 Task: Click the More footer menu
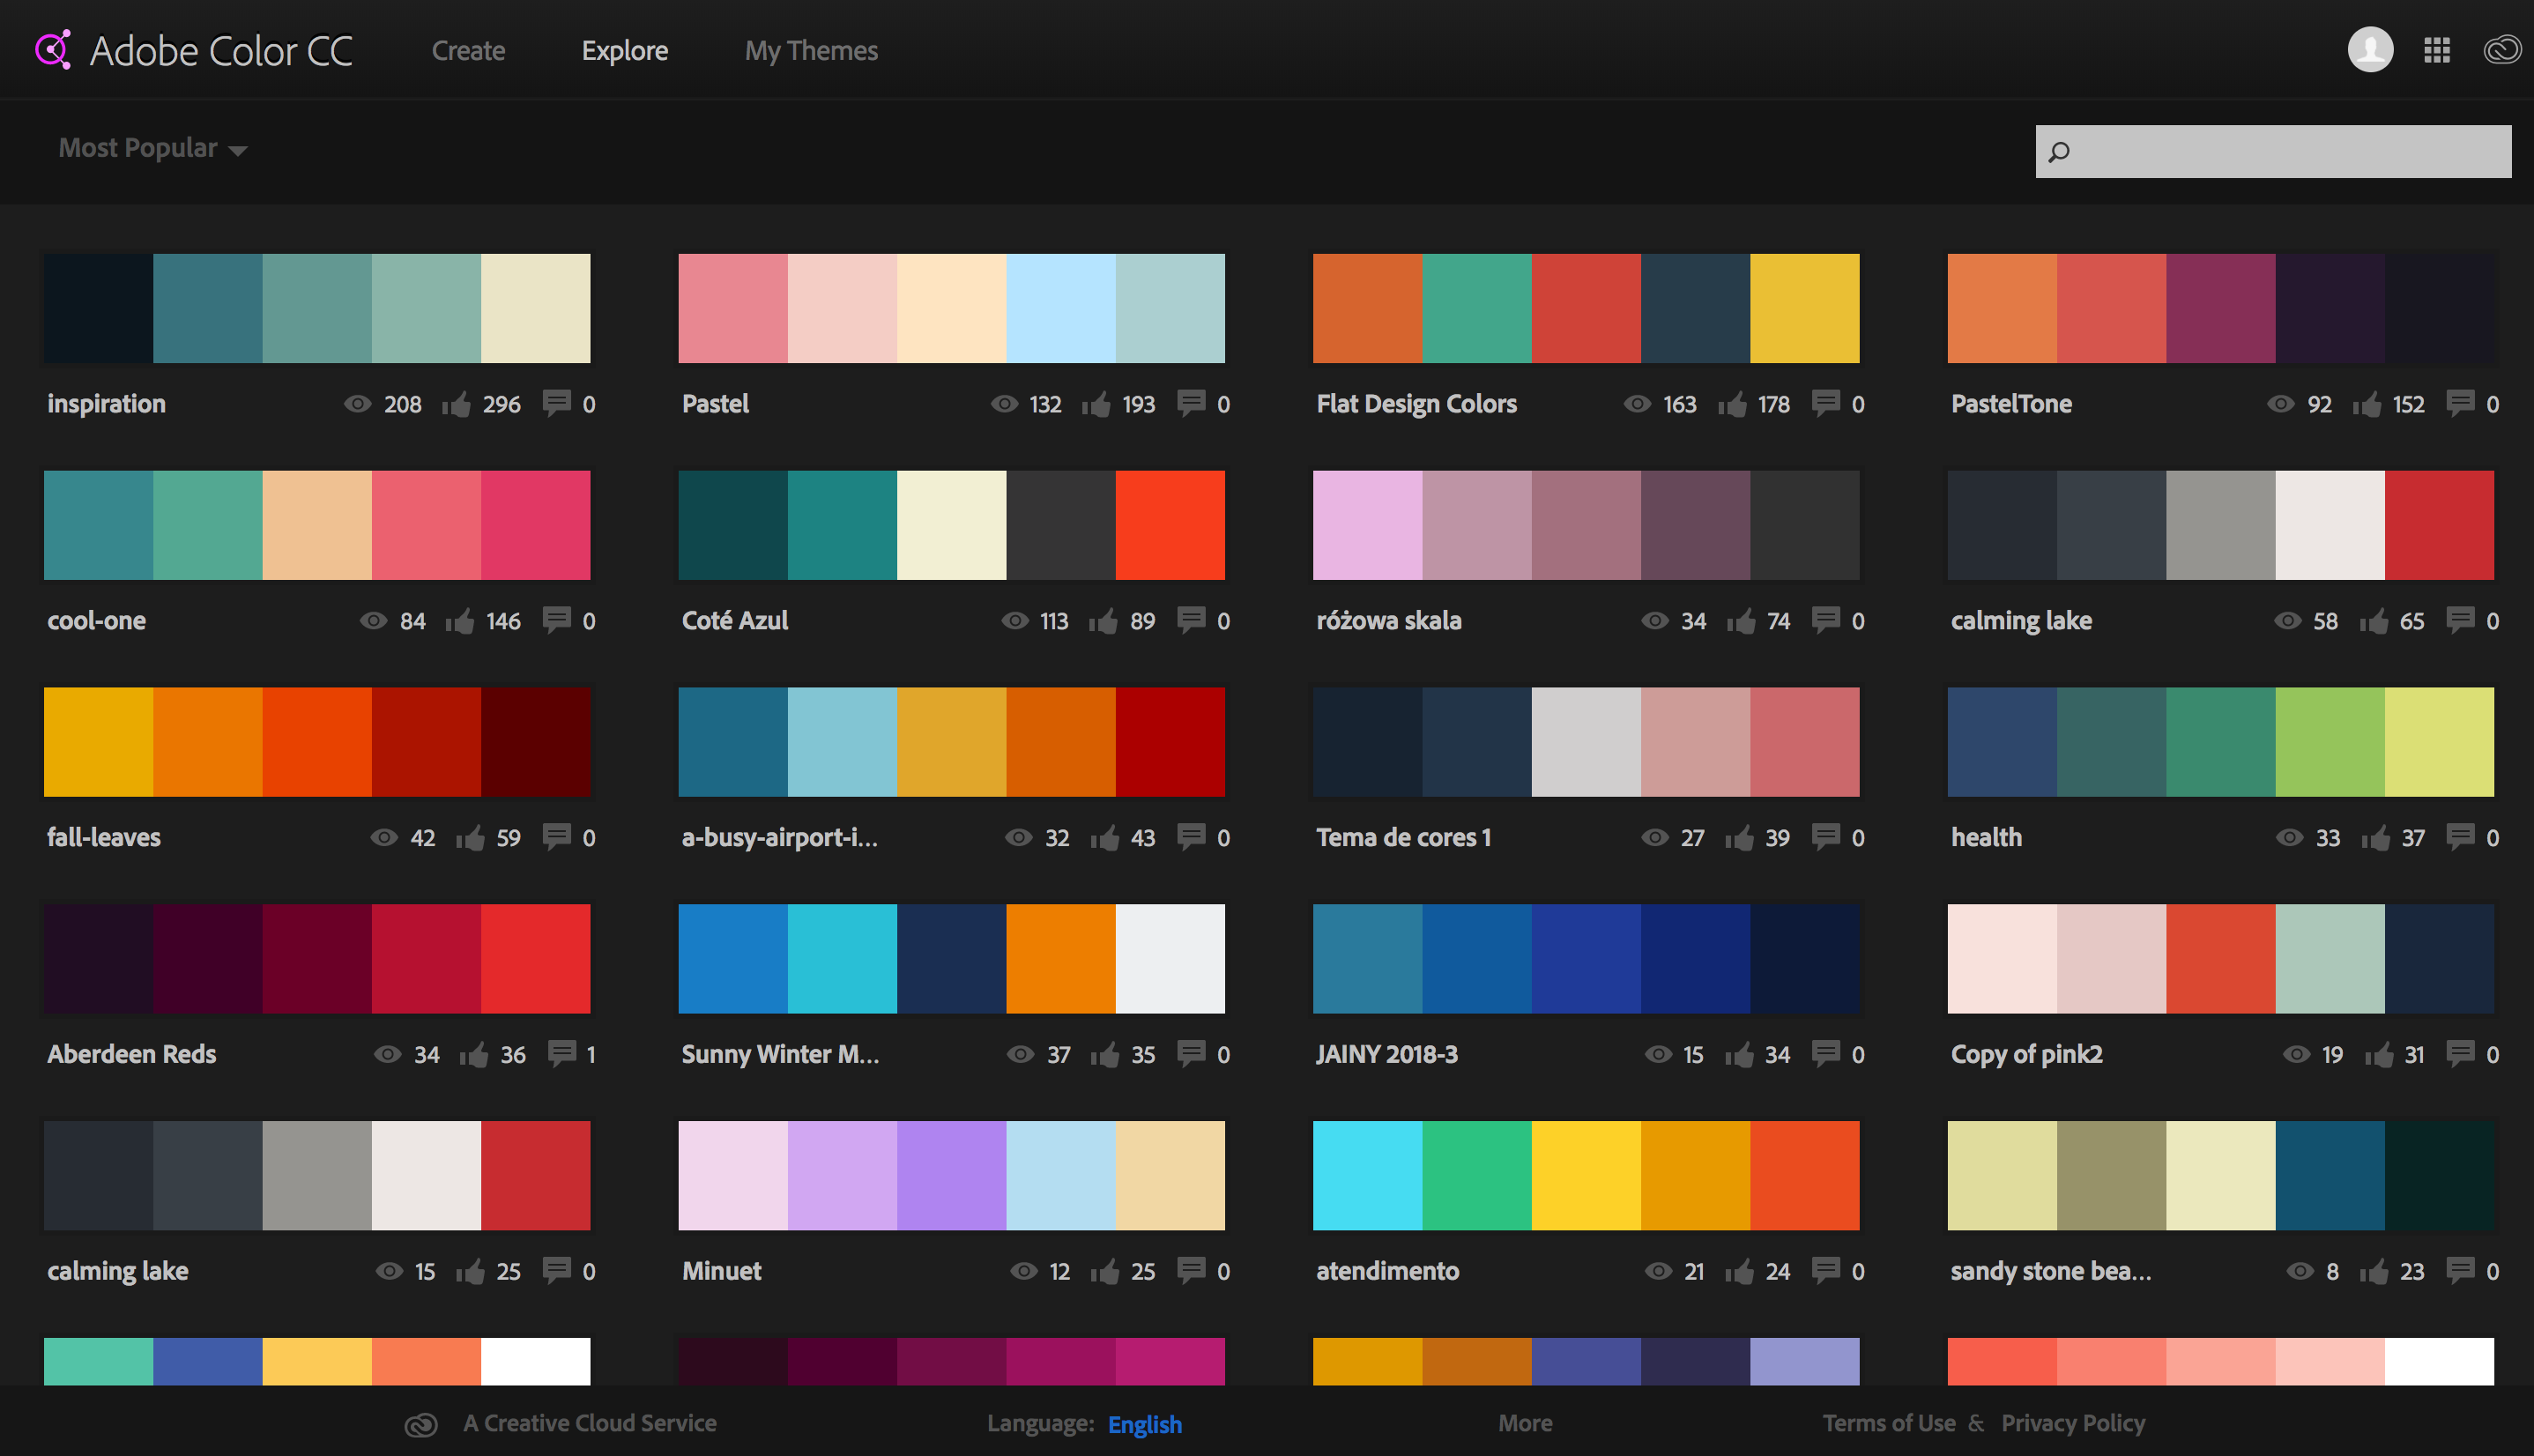(x=1525, y=1423)
